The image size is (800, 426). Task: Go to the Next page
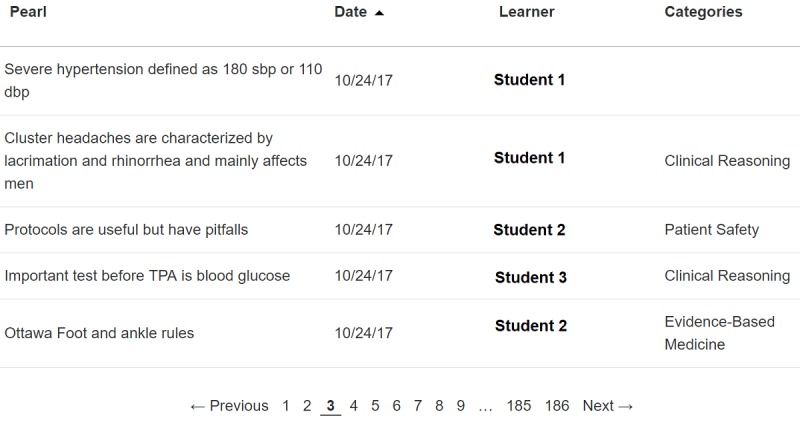click(x=608, y=406)
